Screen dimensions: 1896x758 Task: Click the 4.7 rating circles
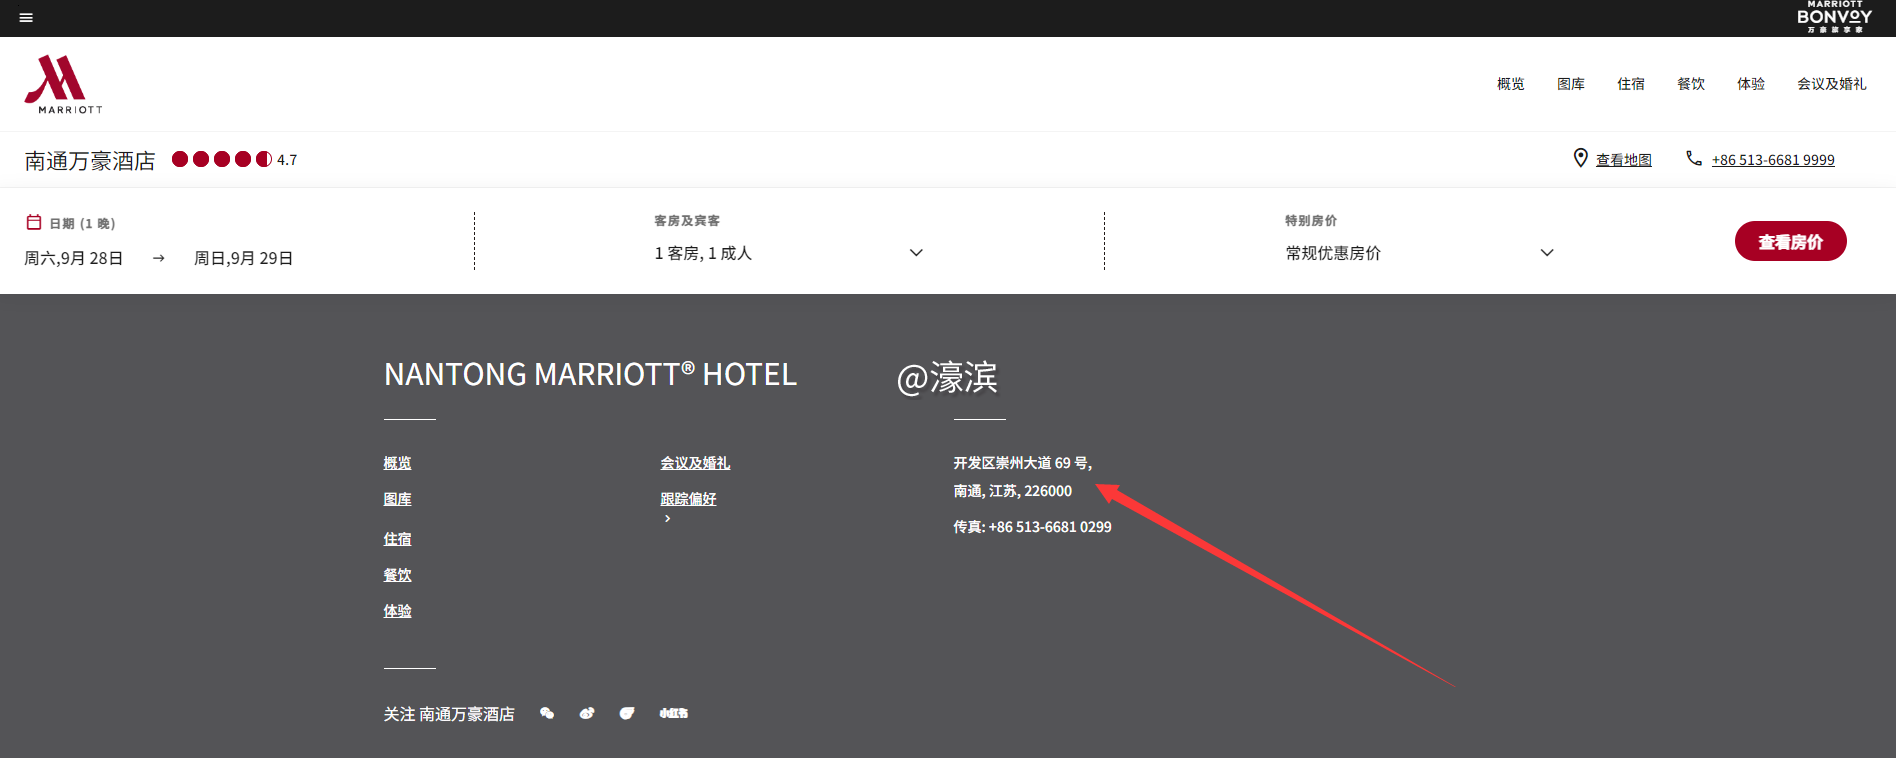(x=222, y=159)
